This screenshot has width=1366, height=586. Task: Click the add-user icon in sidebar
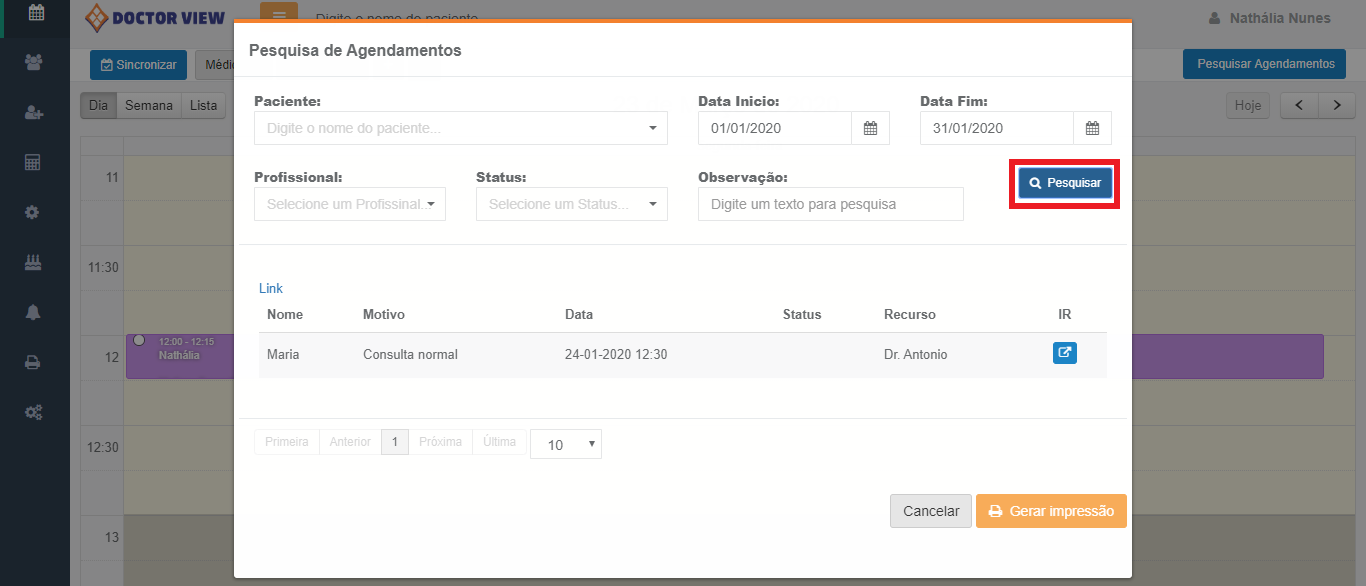[34, 113]
